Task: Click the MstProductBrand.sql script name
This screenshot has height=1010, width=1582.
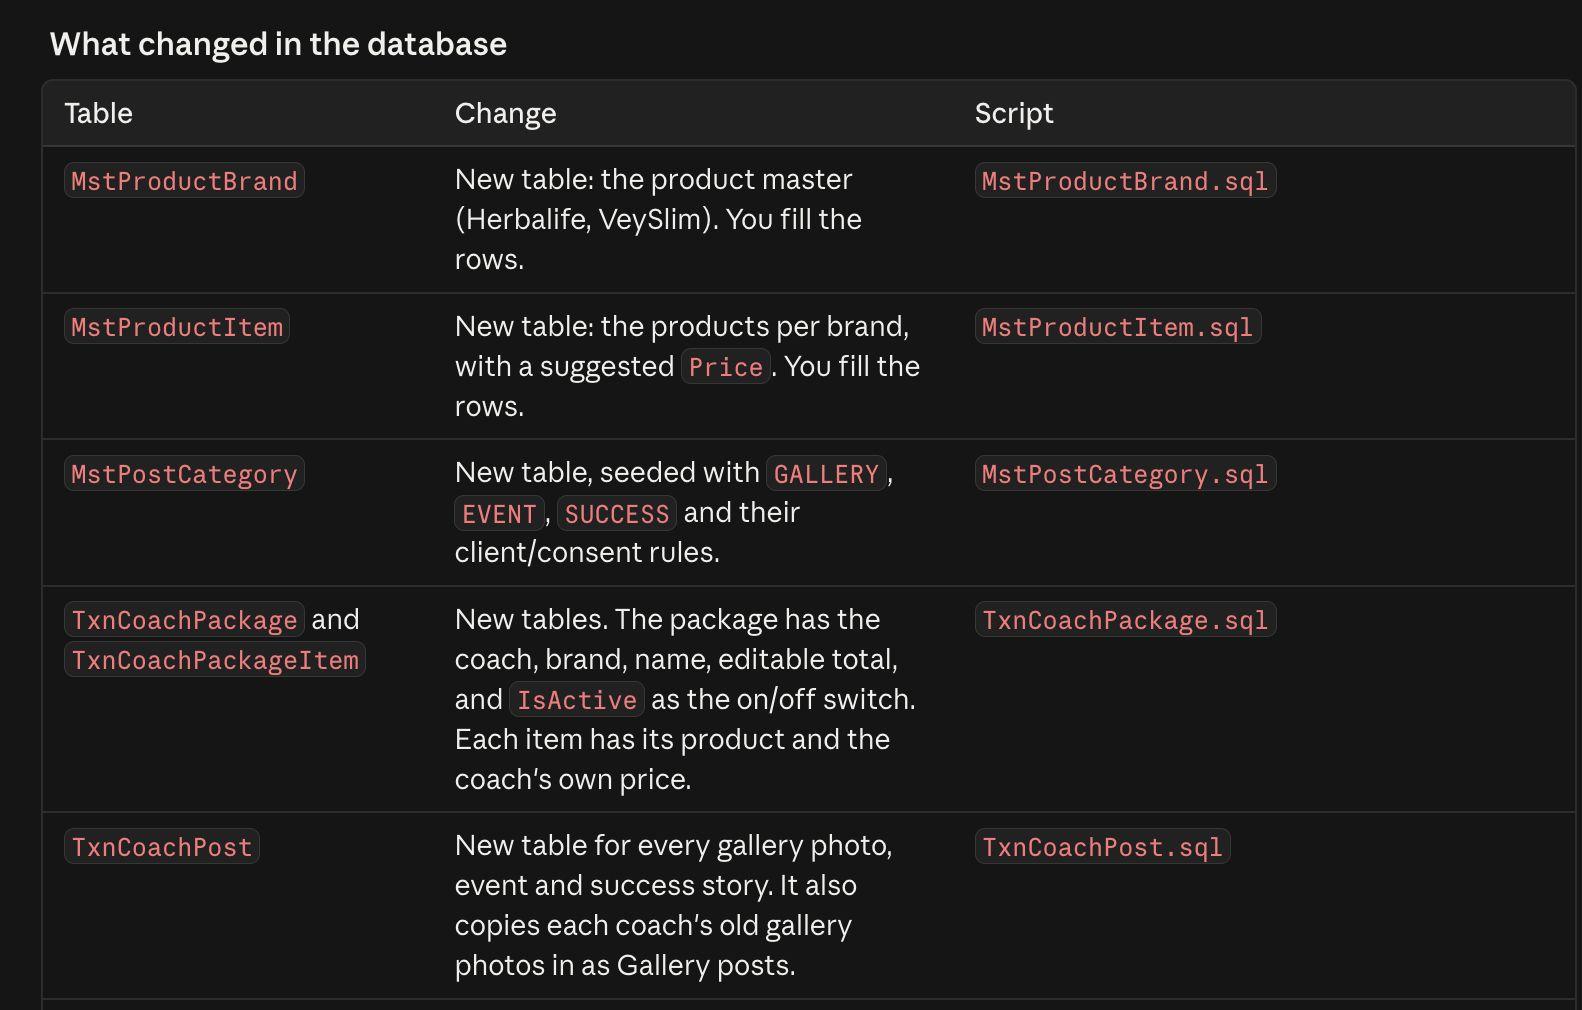Action: 1125,181
